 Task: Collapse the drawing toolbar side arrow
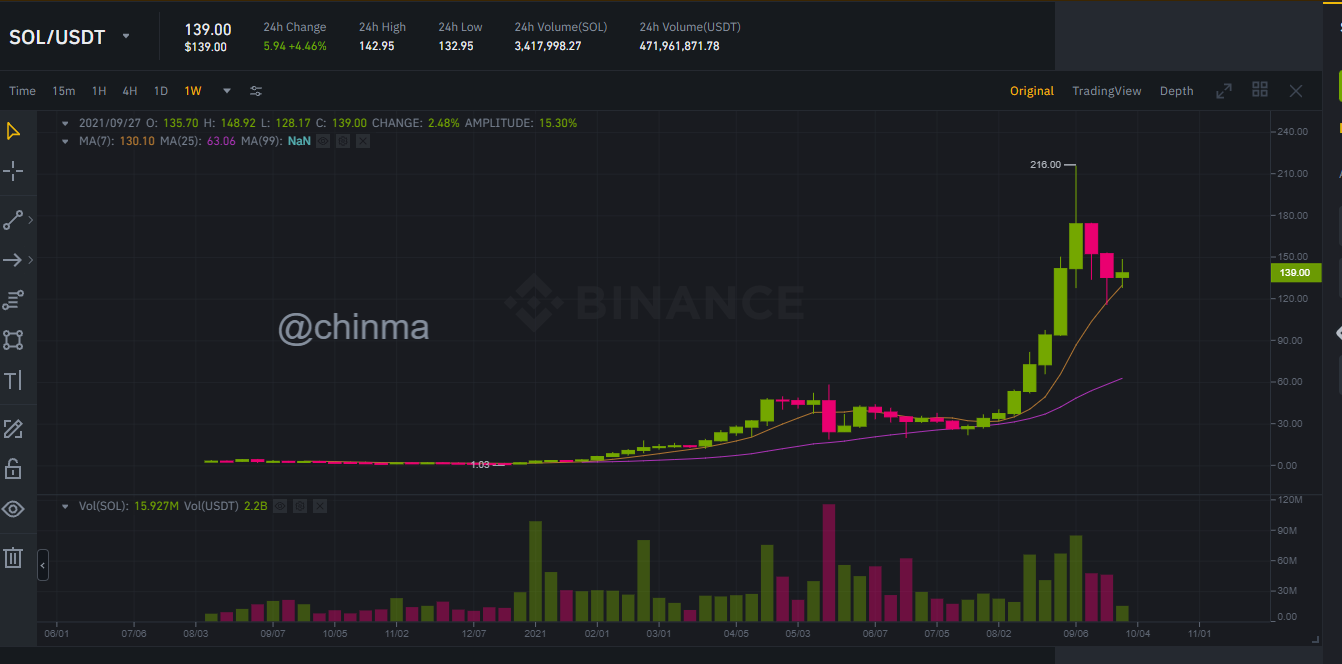43,565
